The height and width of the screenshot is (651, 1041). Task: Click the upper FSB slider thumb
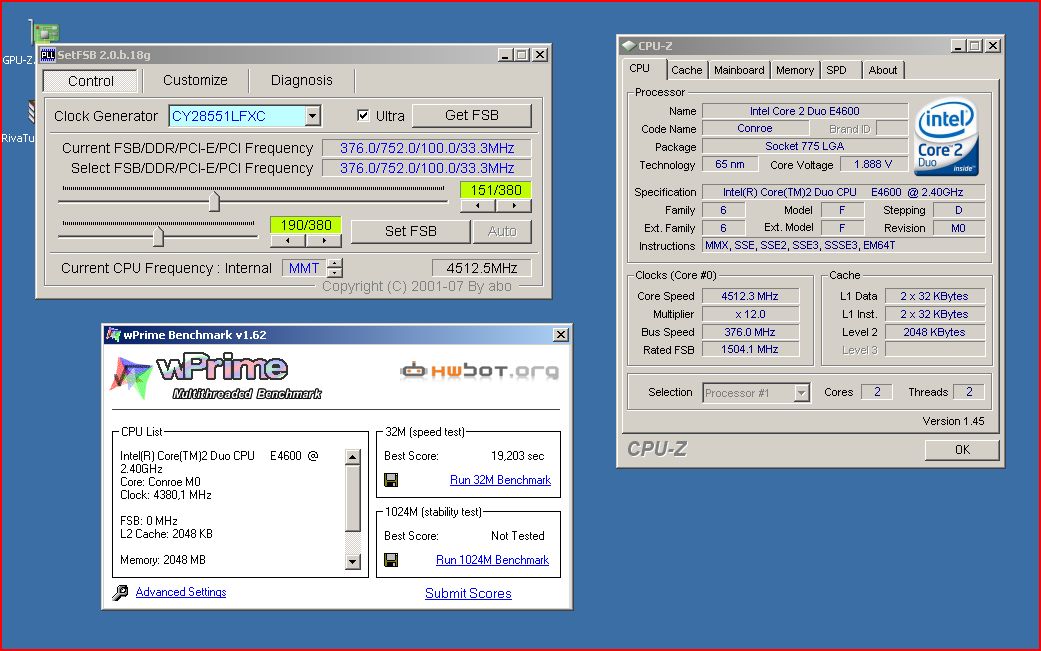click(214, 202)
